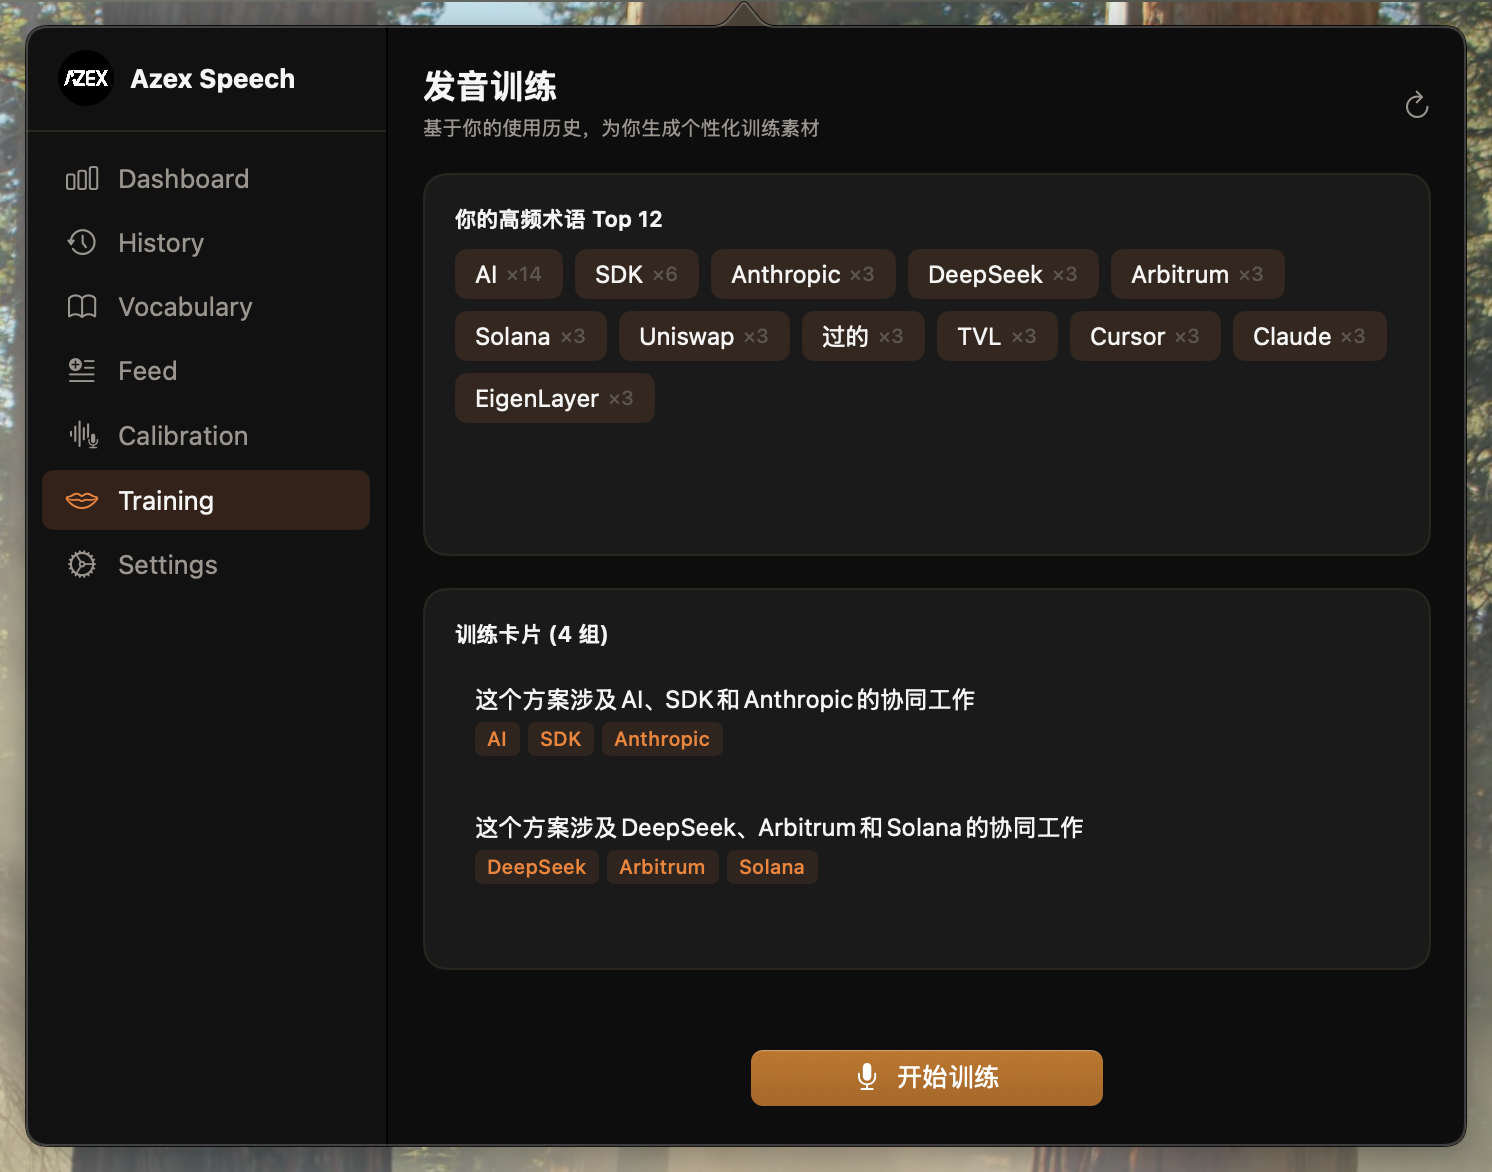Click the Arbitrum ×3 term chip

click(1198, 274)
